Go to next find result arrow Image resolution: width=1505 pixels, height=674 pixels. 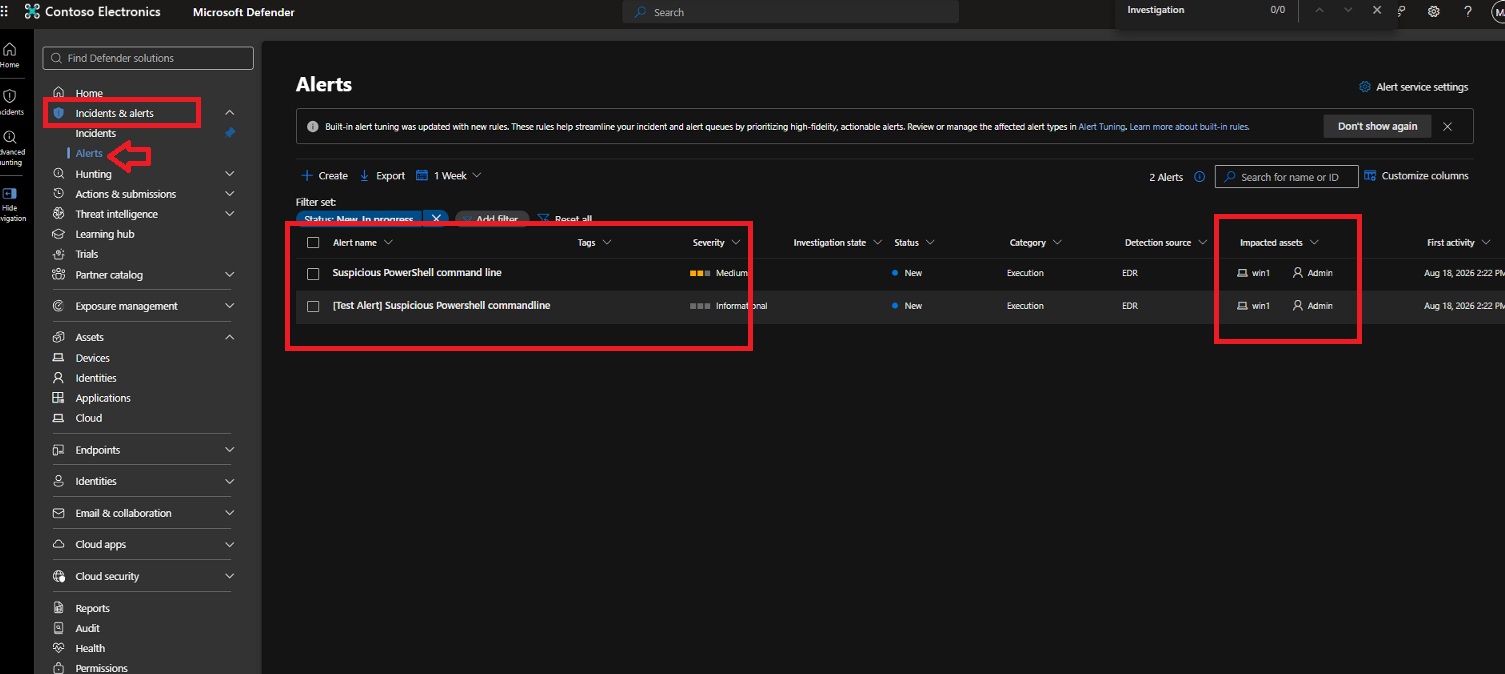1348,10
